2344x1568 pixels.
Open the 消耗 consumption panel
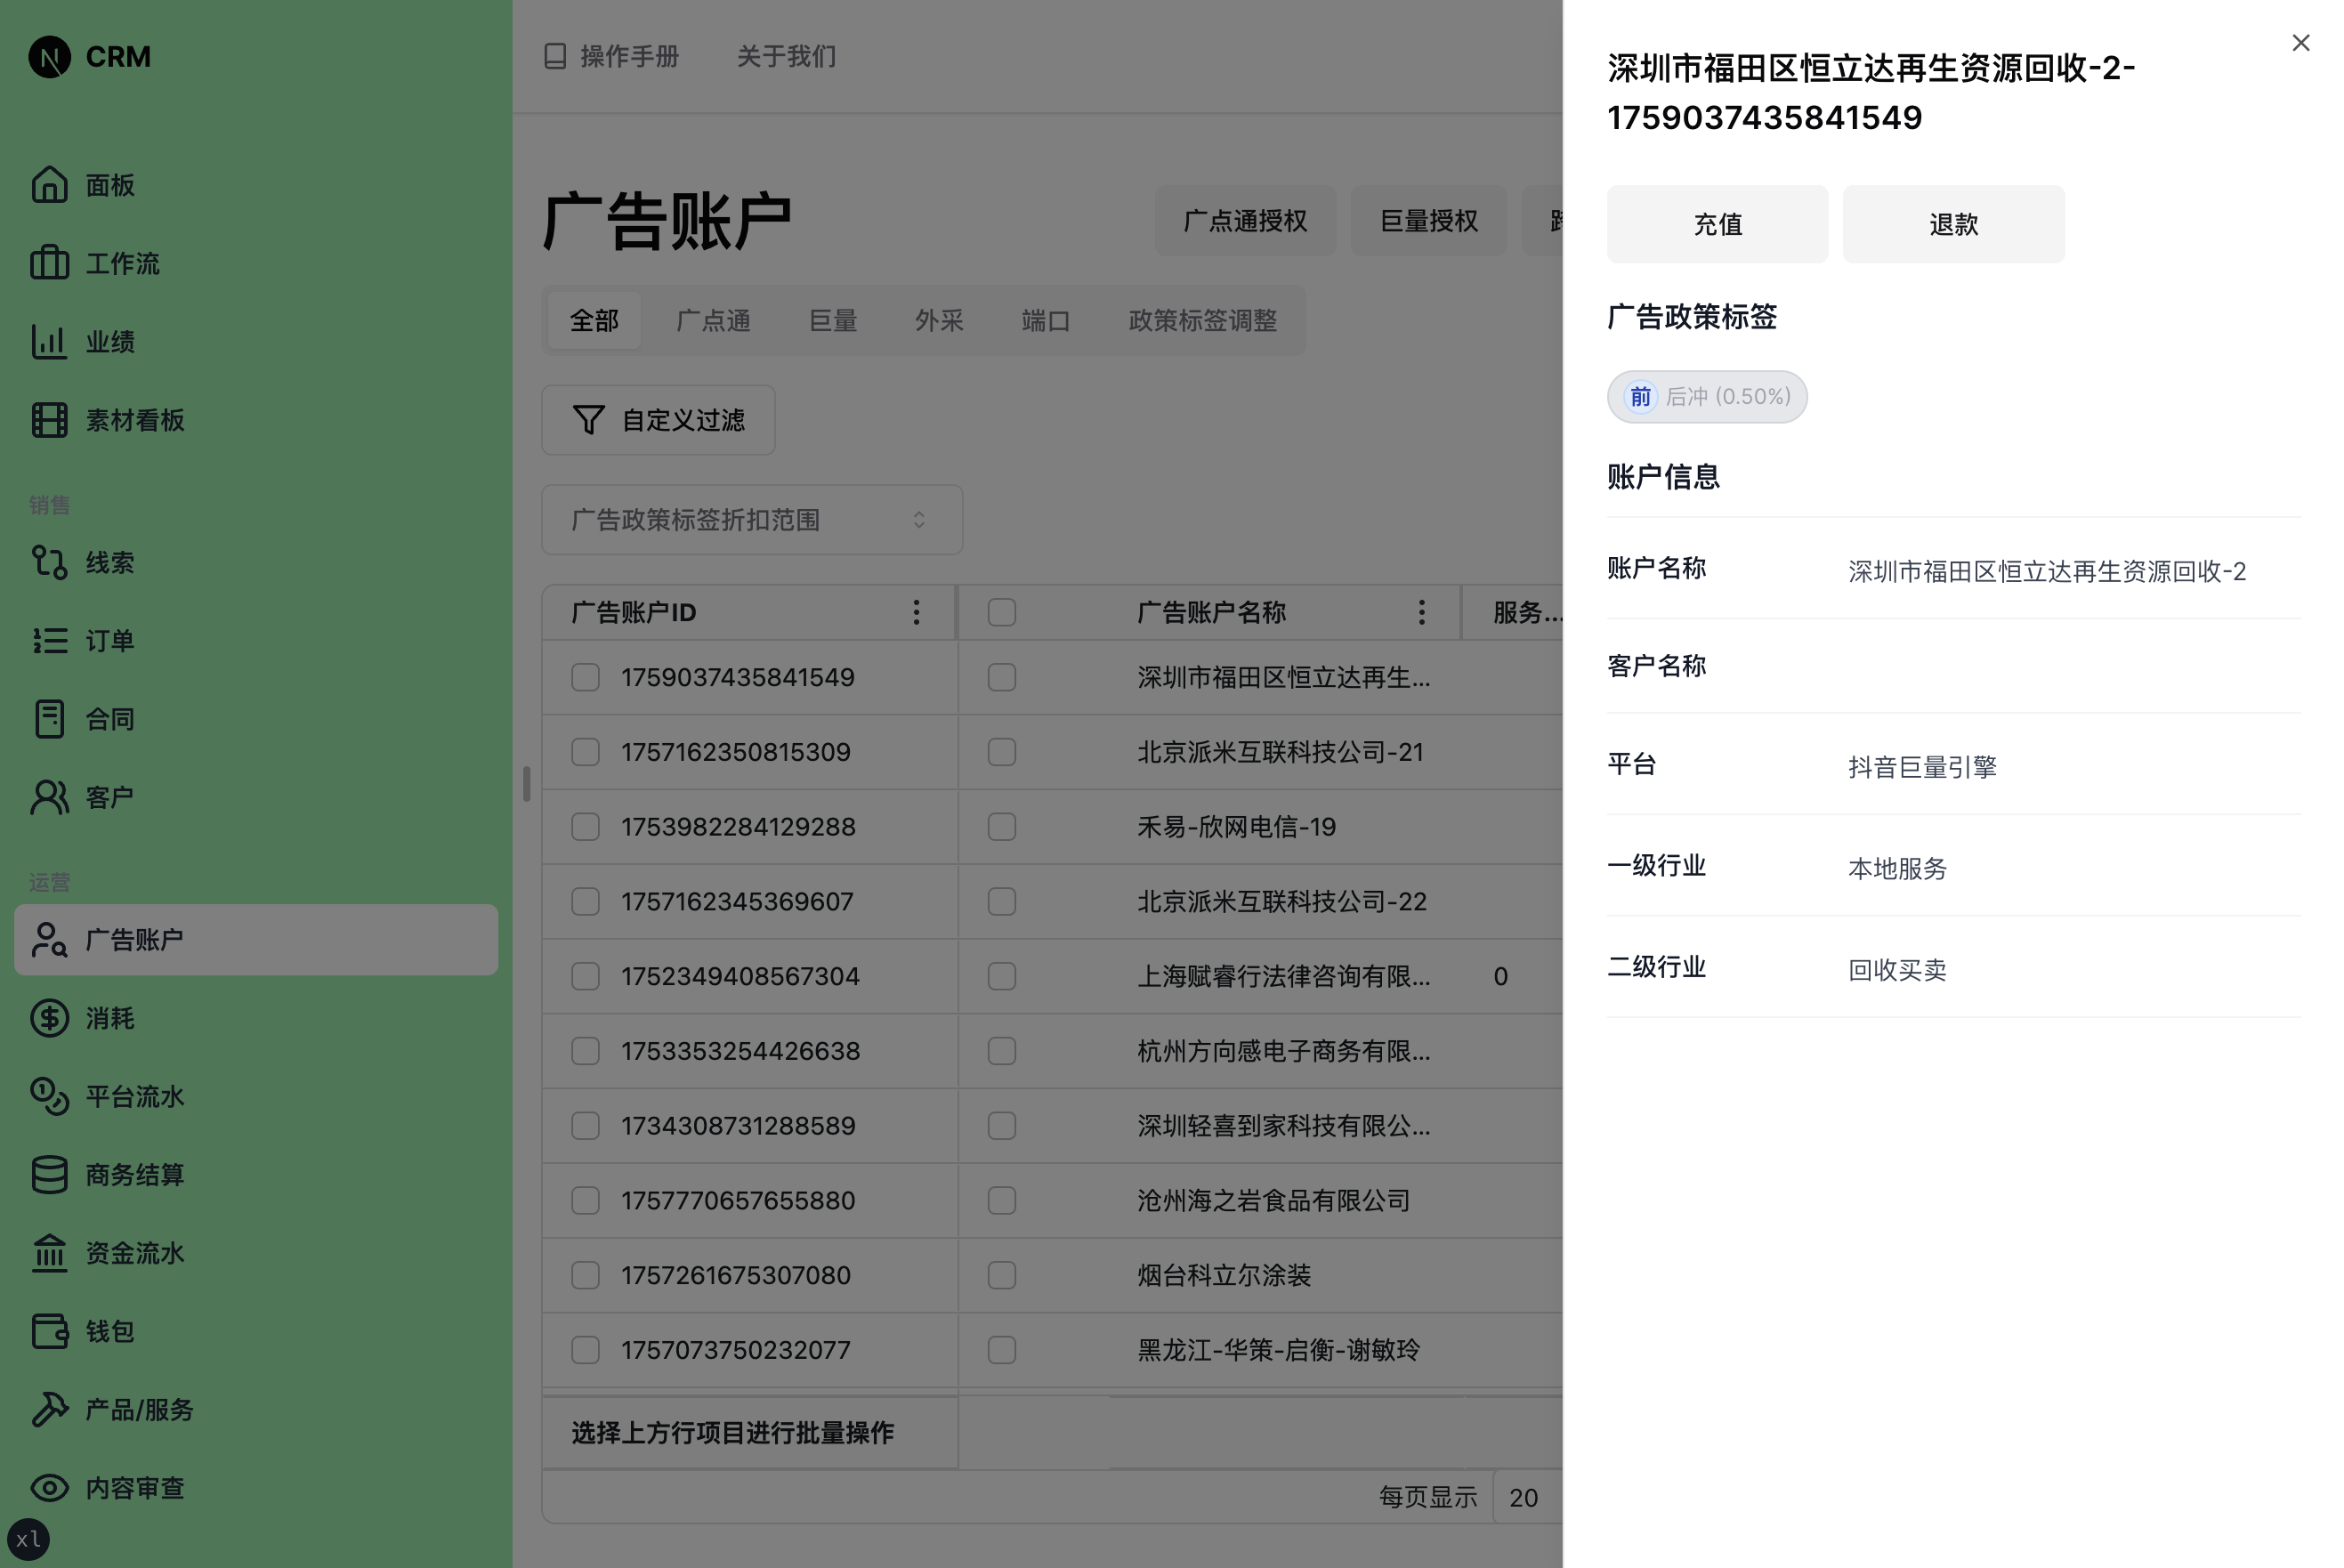110,1018
